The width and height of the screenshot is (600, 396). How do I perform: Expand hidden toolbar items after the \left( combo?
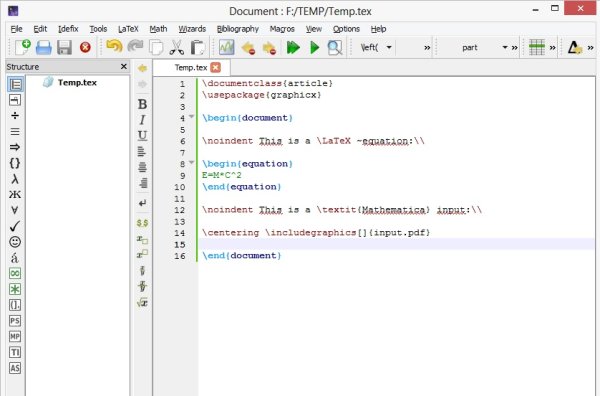click(x=427, y=47)
